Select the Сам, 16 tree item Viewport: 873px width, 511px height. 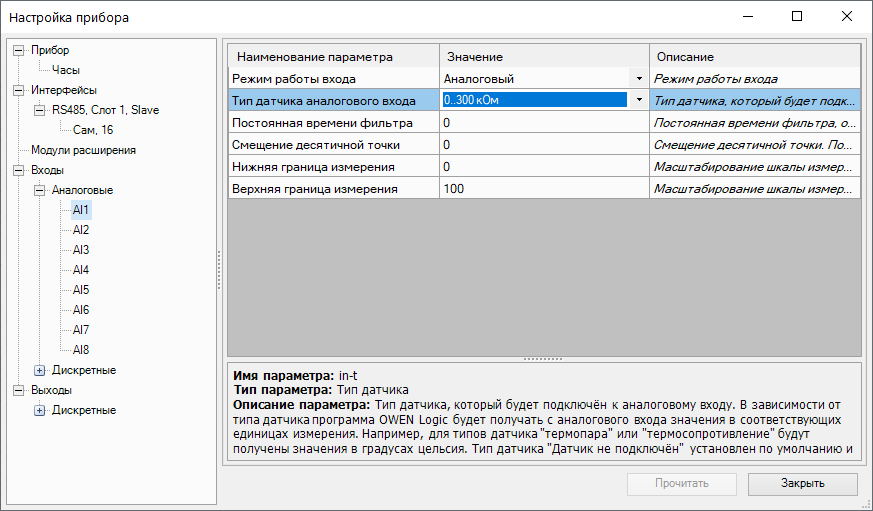[92, 130]
